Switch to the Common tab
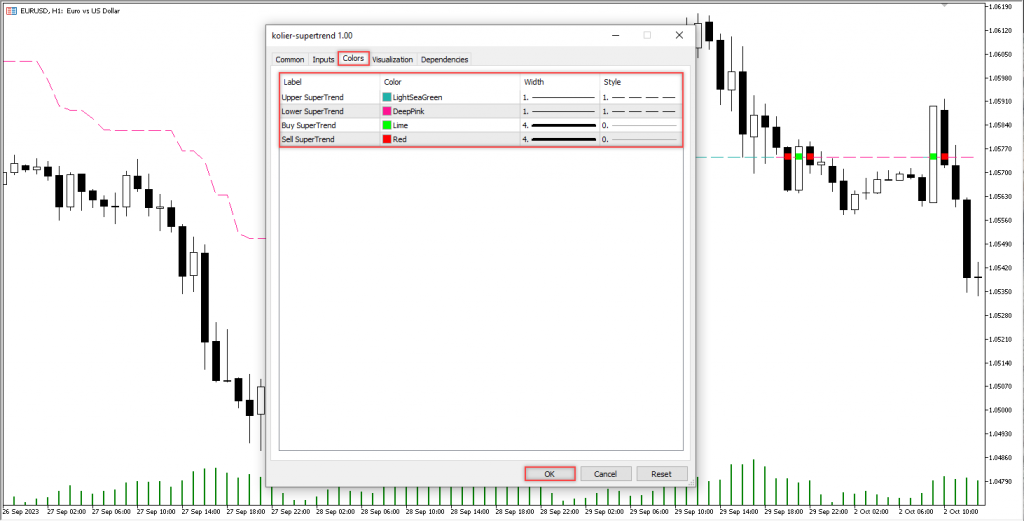Screen dimensions: 1024x521 289,59
